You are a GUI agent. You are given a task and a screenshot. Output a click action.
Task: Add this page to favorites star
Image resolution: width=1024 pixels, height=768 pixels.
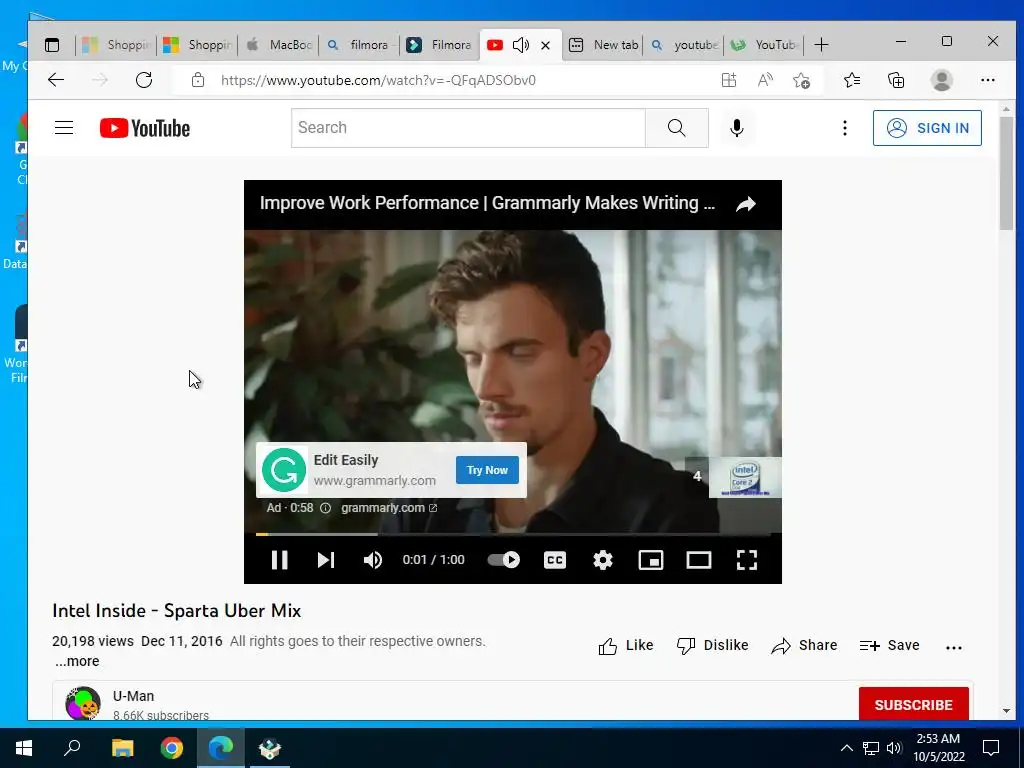click(801, 80)
